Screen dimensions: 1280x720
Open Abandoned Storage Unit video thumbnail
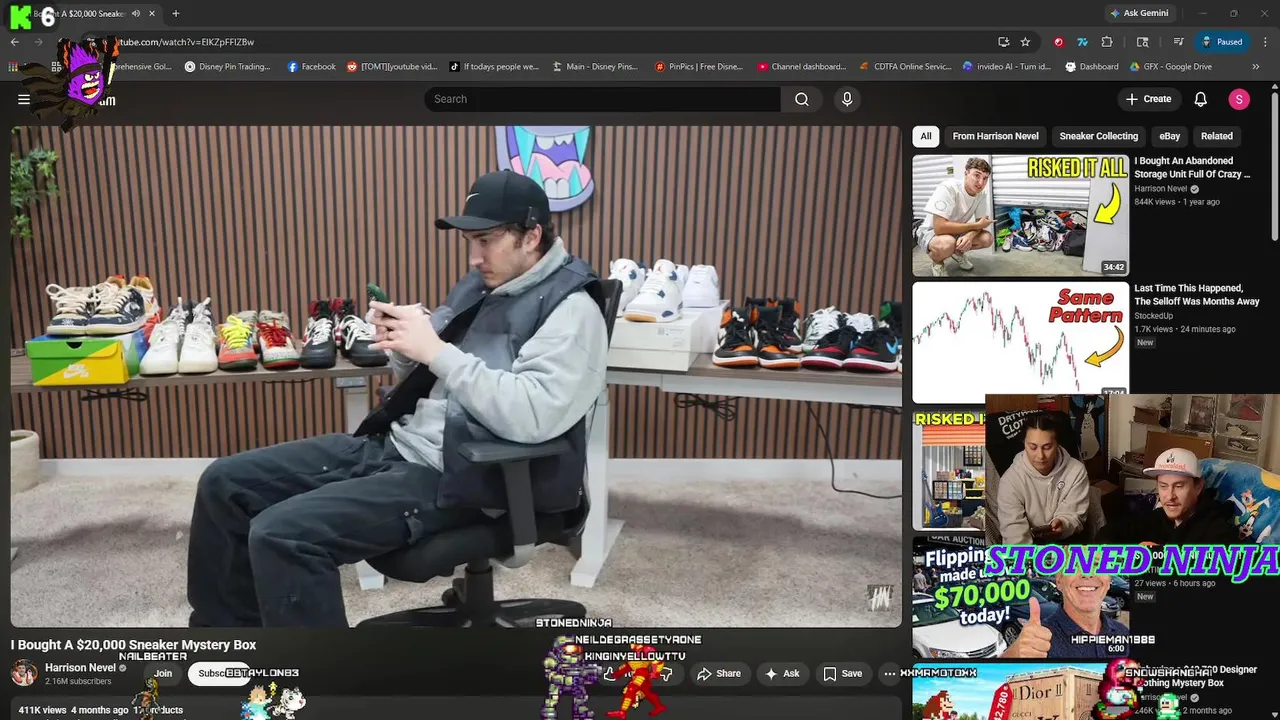pos(1020,215)
